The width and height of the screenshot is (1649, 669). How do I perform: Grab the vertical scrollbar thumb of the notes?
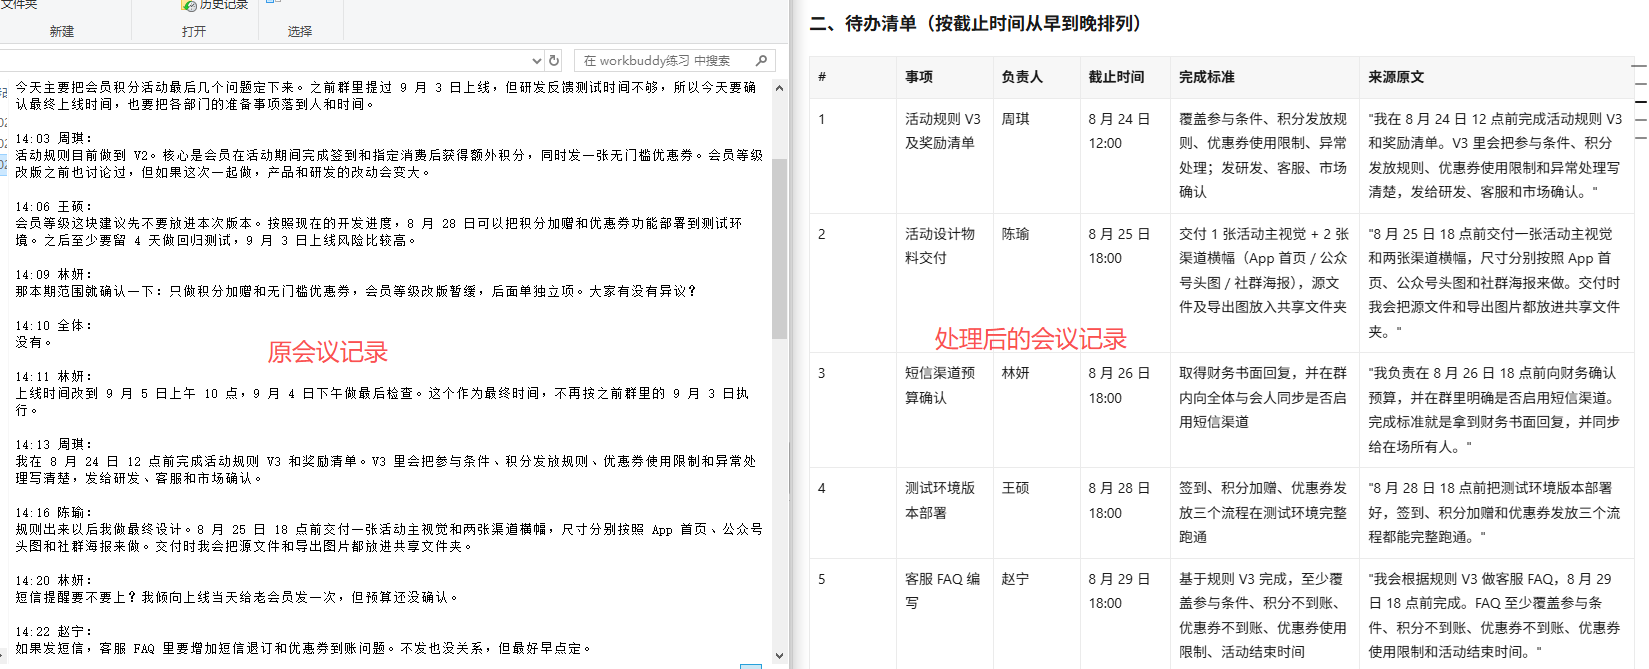pos(779,248)
